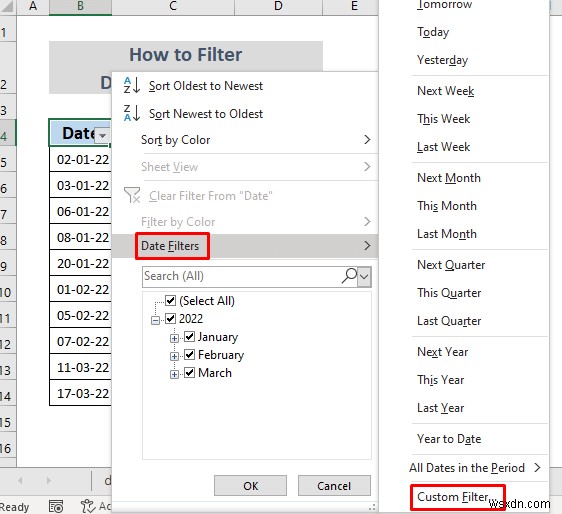
Task: Choose Filter by Color entry
Action: click(x=245, y=222)
